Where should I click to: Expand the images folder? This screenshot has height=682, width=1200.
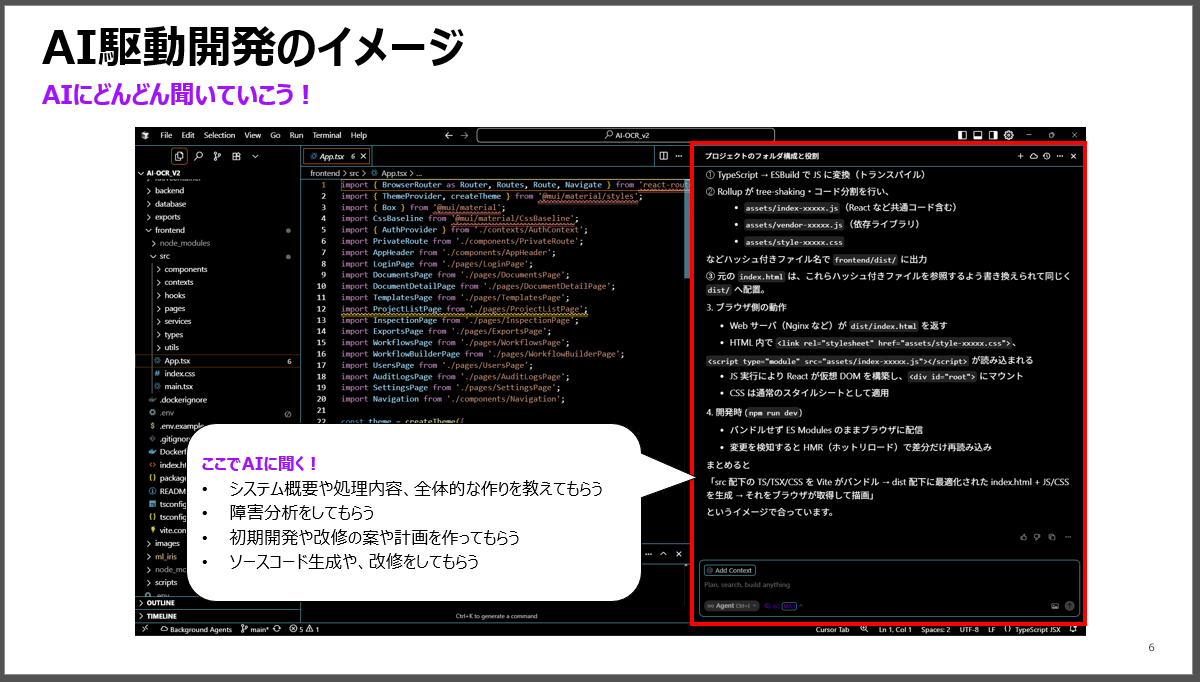[x=164, y=543]
